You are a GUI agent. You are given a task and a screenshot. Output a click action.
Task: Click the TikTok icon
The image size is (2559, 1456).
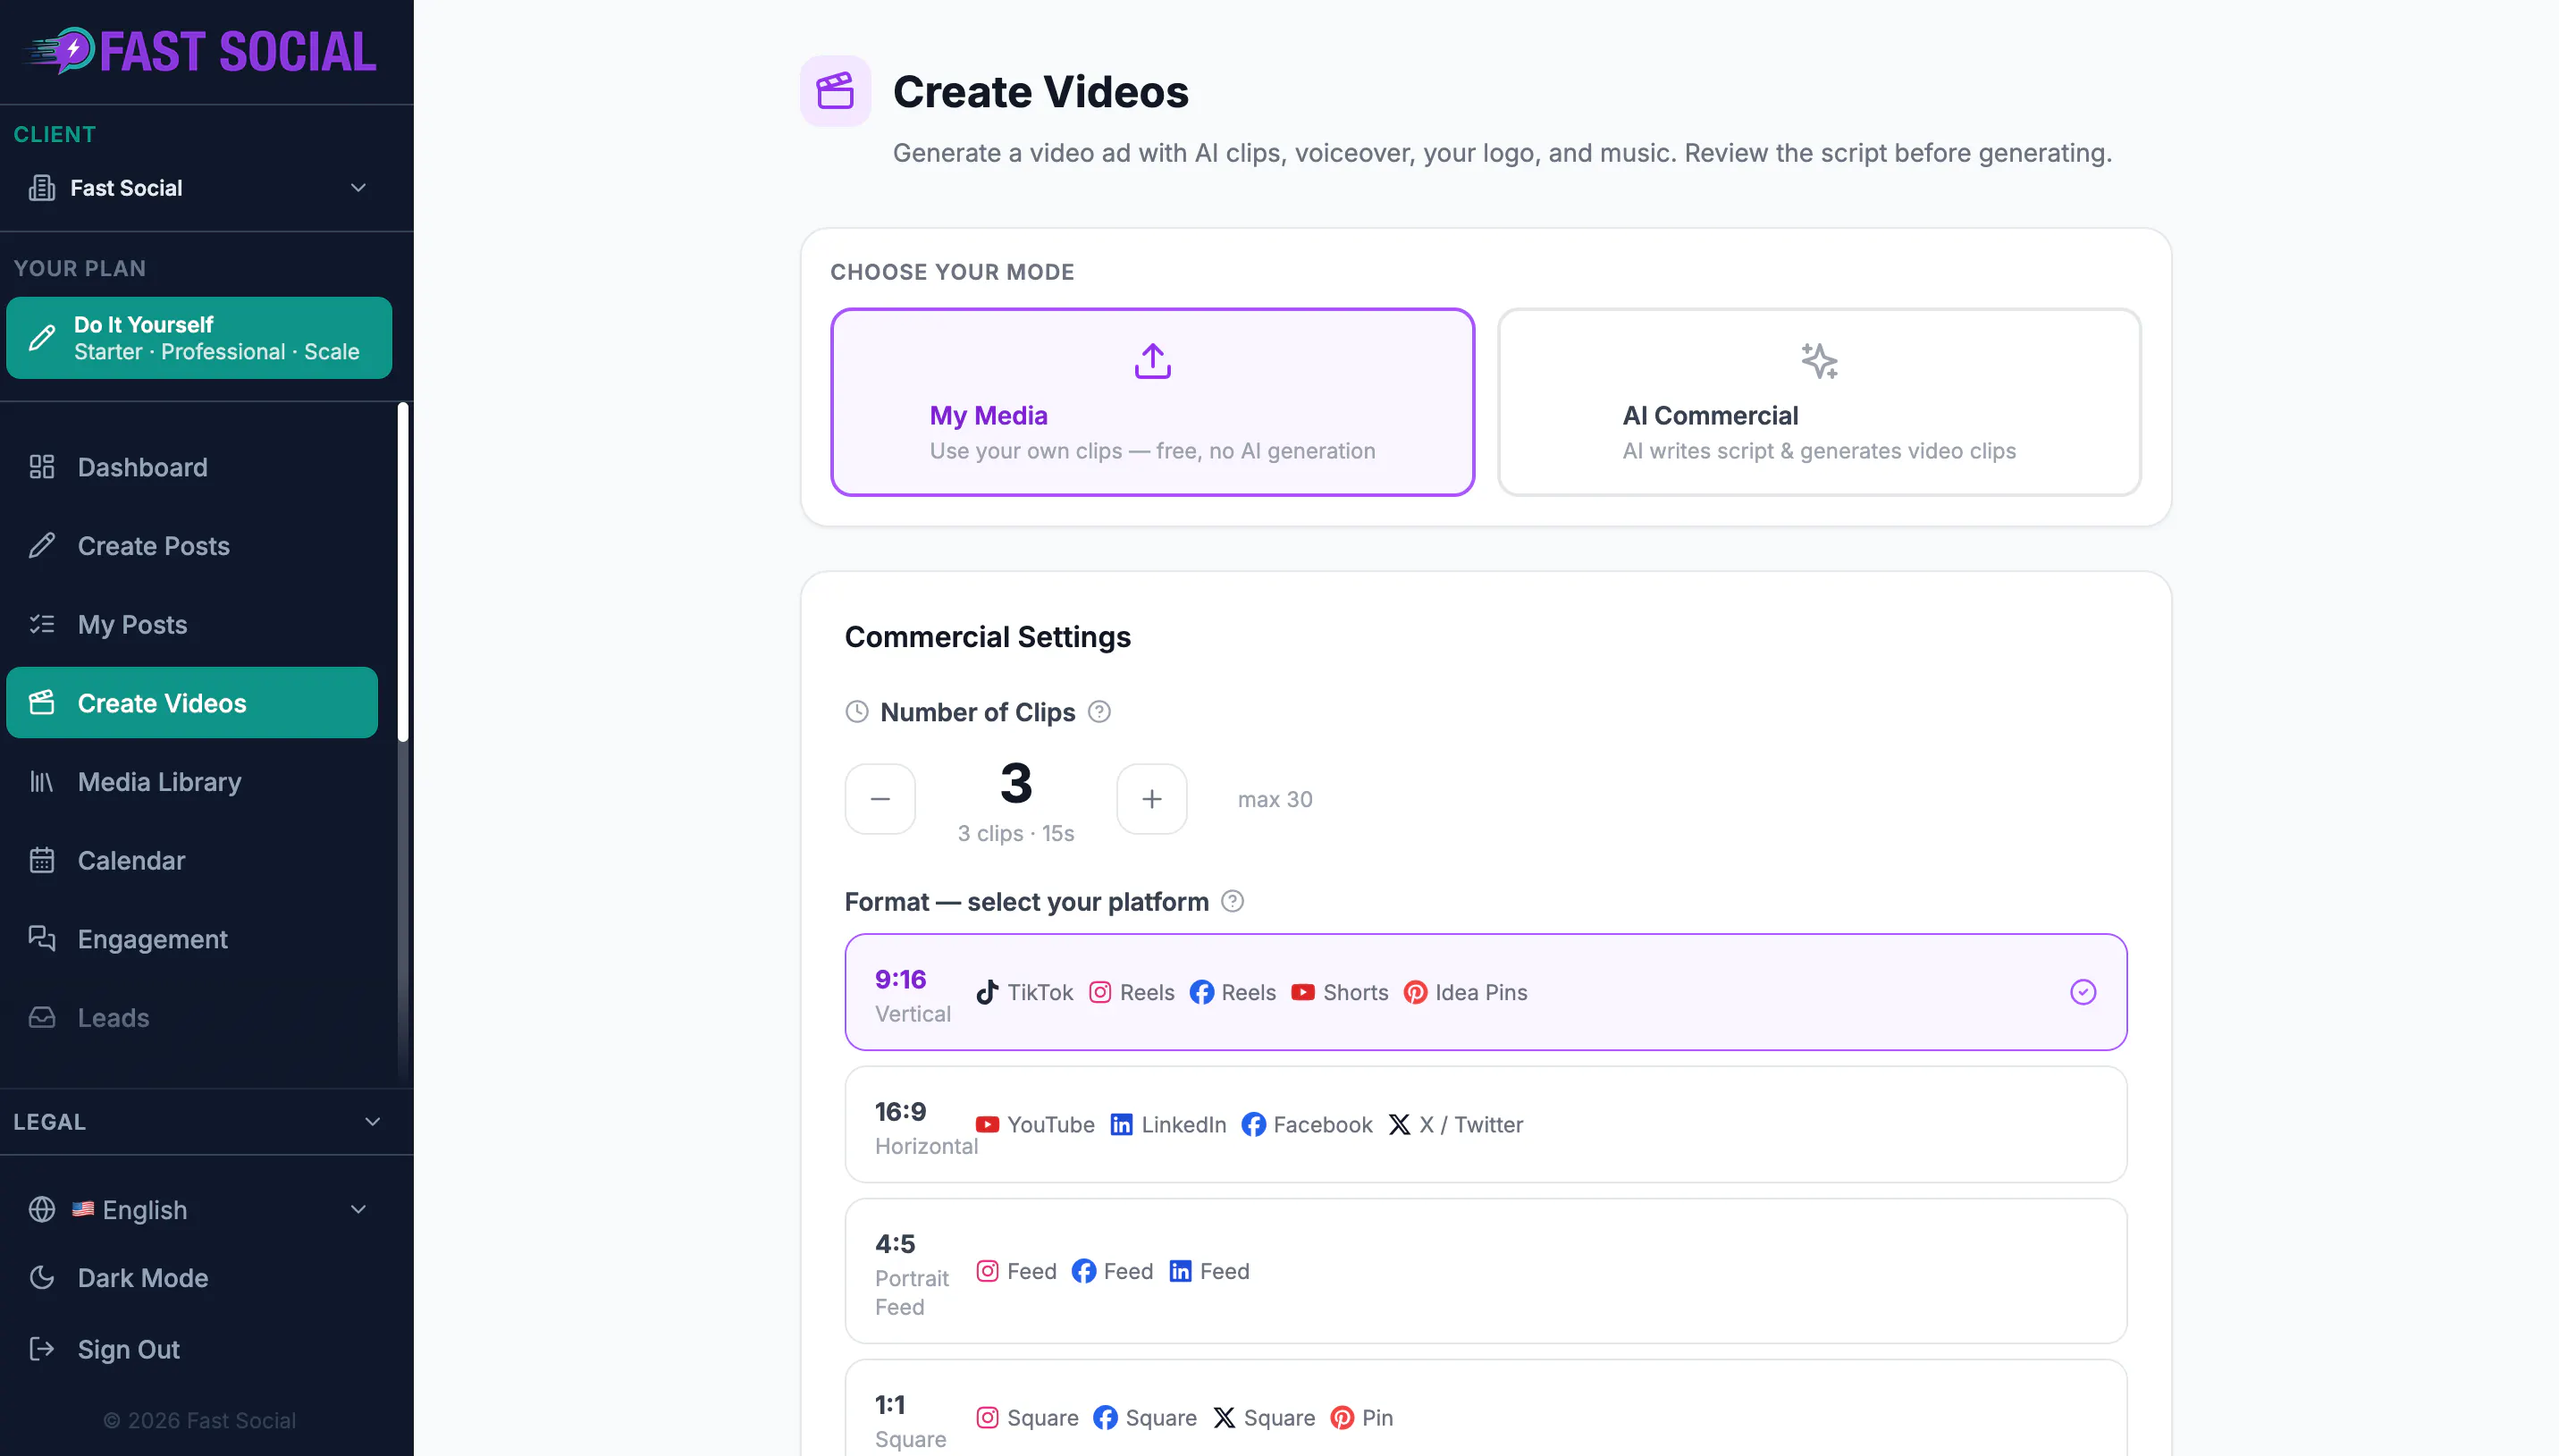click(x=987, y=992)
